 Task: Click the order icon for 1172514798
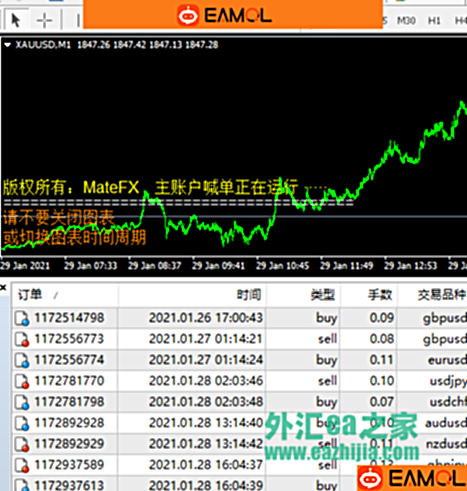point(22,318)
